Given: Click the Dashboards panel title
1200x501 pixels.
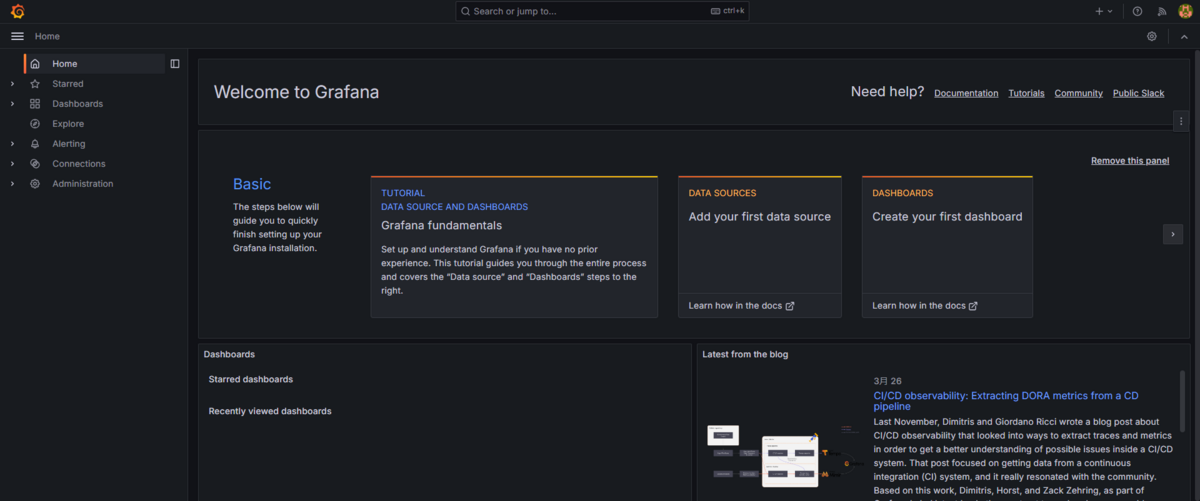Looking at the screenshot, I should click(x=229, y=354).
